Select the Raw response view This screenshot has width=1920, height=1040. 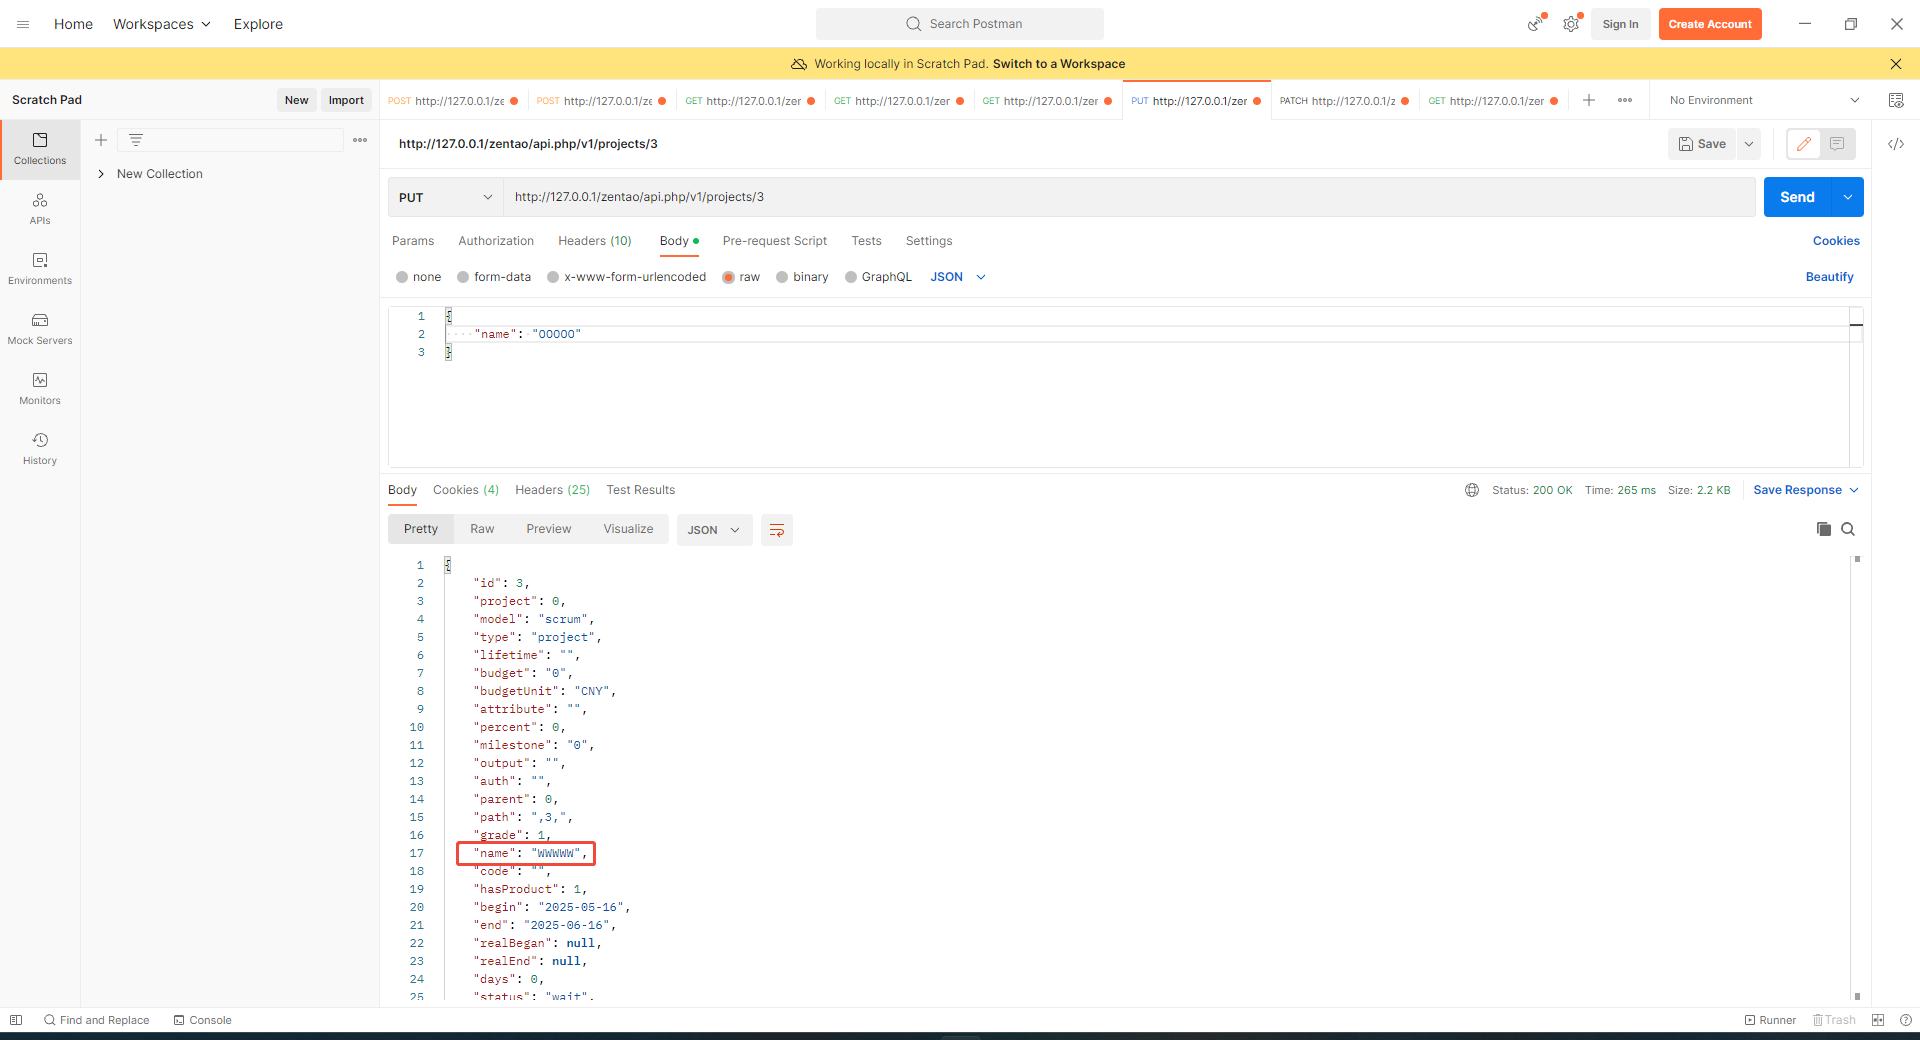click(x=482, y=529)
